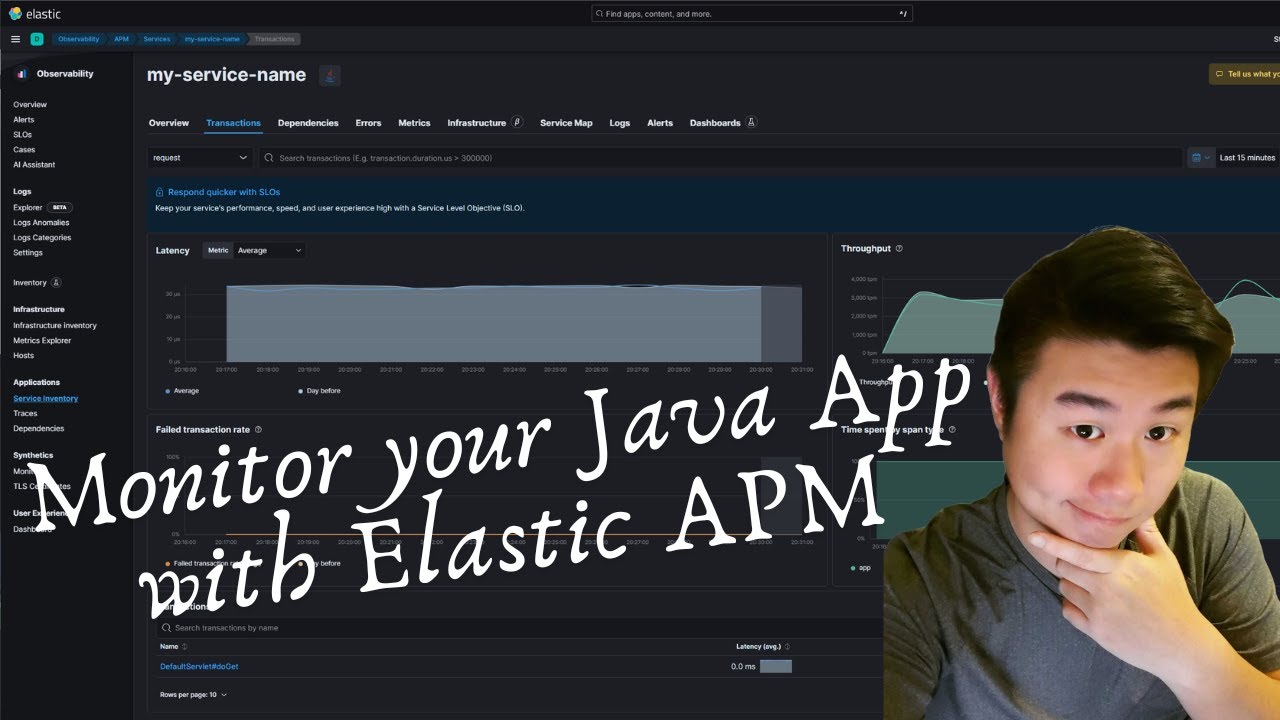Open the Dependencies tab
The image size is (1280, 720).
click(308, 123)
